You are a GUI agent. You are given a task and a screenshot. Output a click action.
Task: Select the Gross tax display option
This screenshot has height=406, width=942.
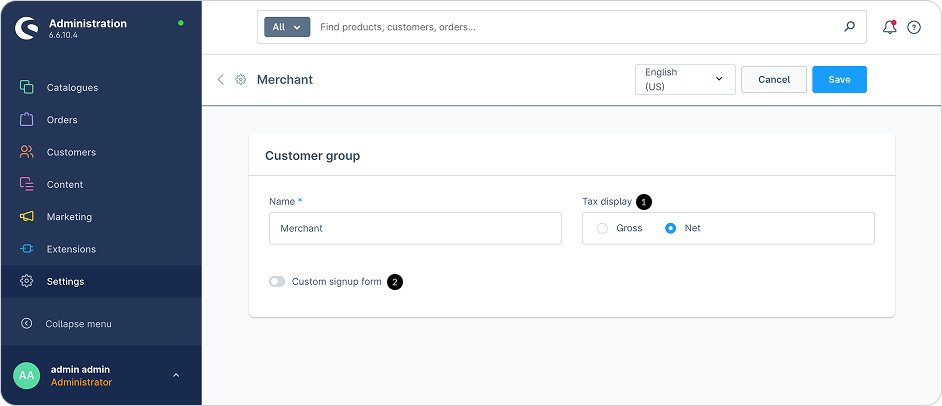[x=602, y=228]
